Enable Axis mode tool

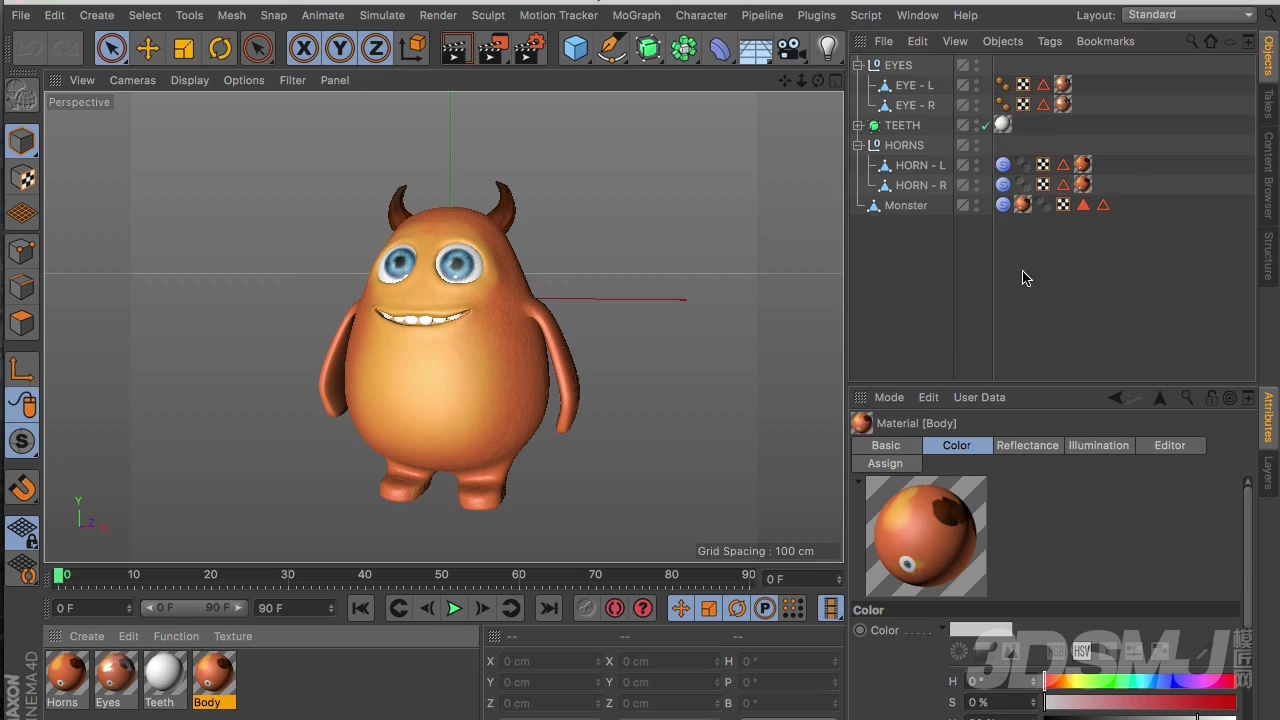22,369
